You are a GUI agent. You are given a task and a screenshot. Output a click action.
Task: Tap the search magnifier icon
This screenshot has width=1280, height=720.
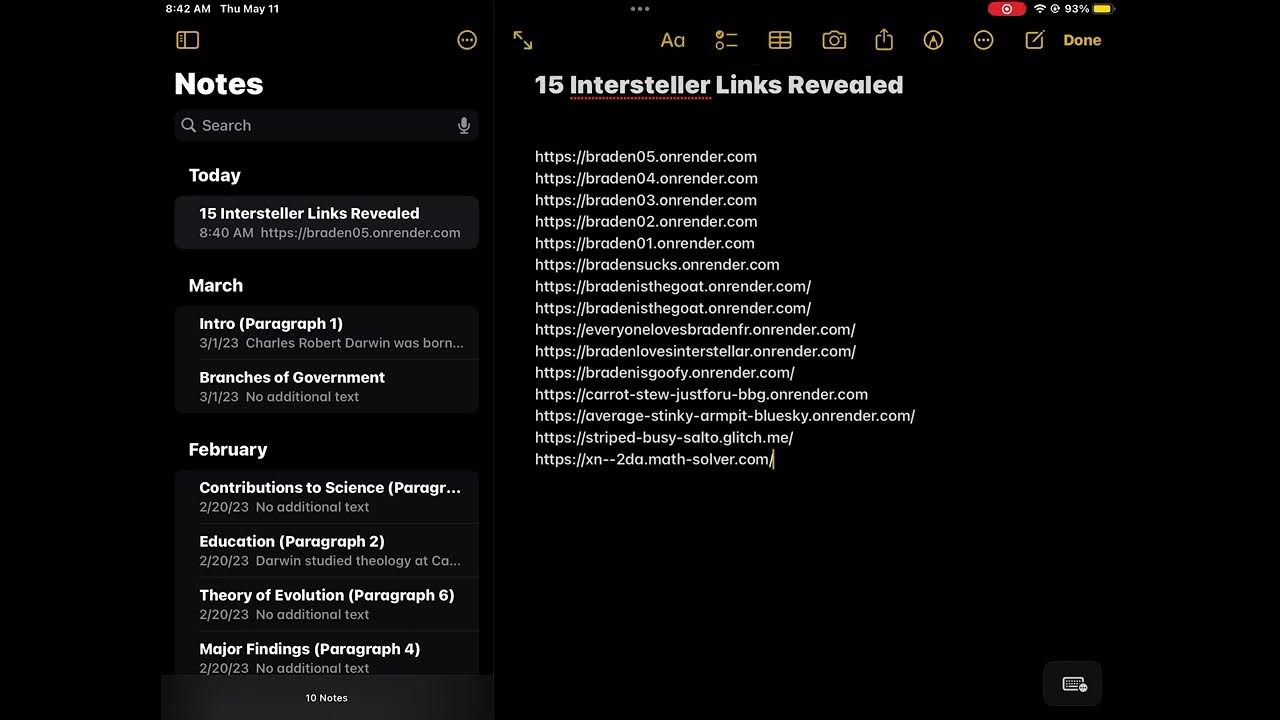188,125
